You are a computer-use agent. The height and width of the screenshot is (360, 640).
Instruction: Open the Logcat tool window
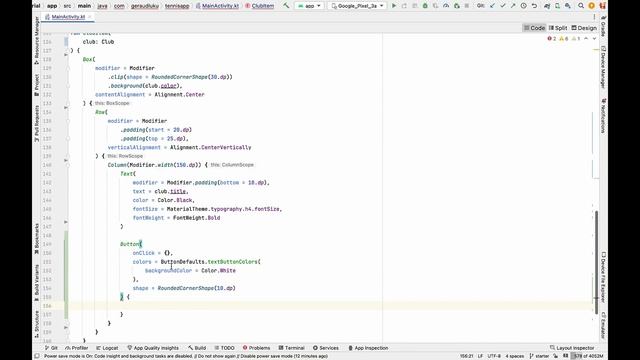(x=107, y=348)
